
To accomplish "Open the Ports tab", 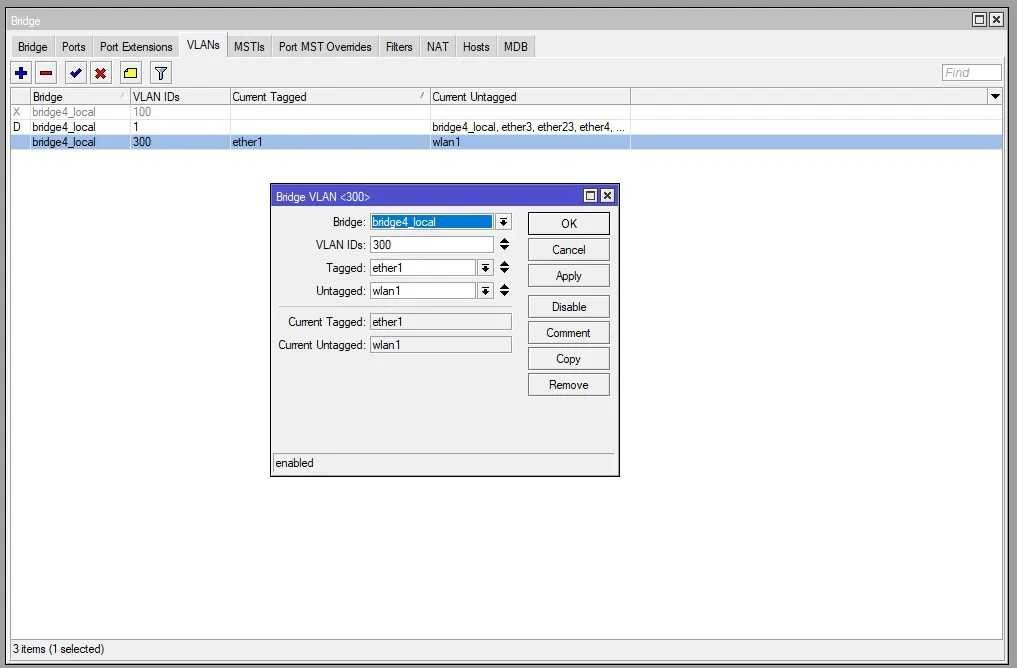I will click(73, 46).
